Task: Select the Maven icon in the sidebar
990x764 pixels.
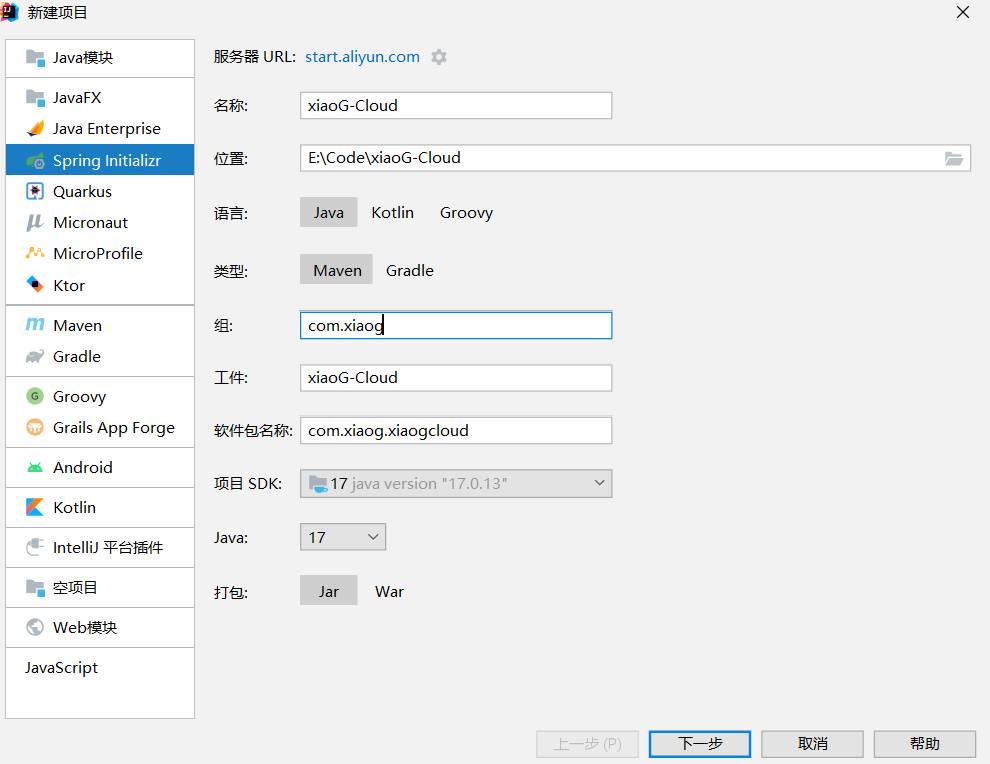Action: 35,325
